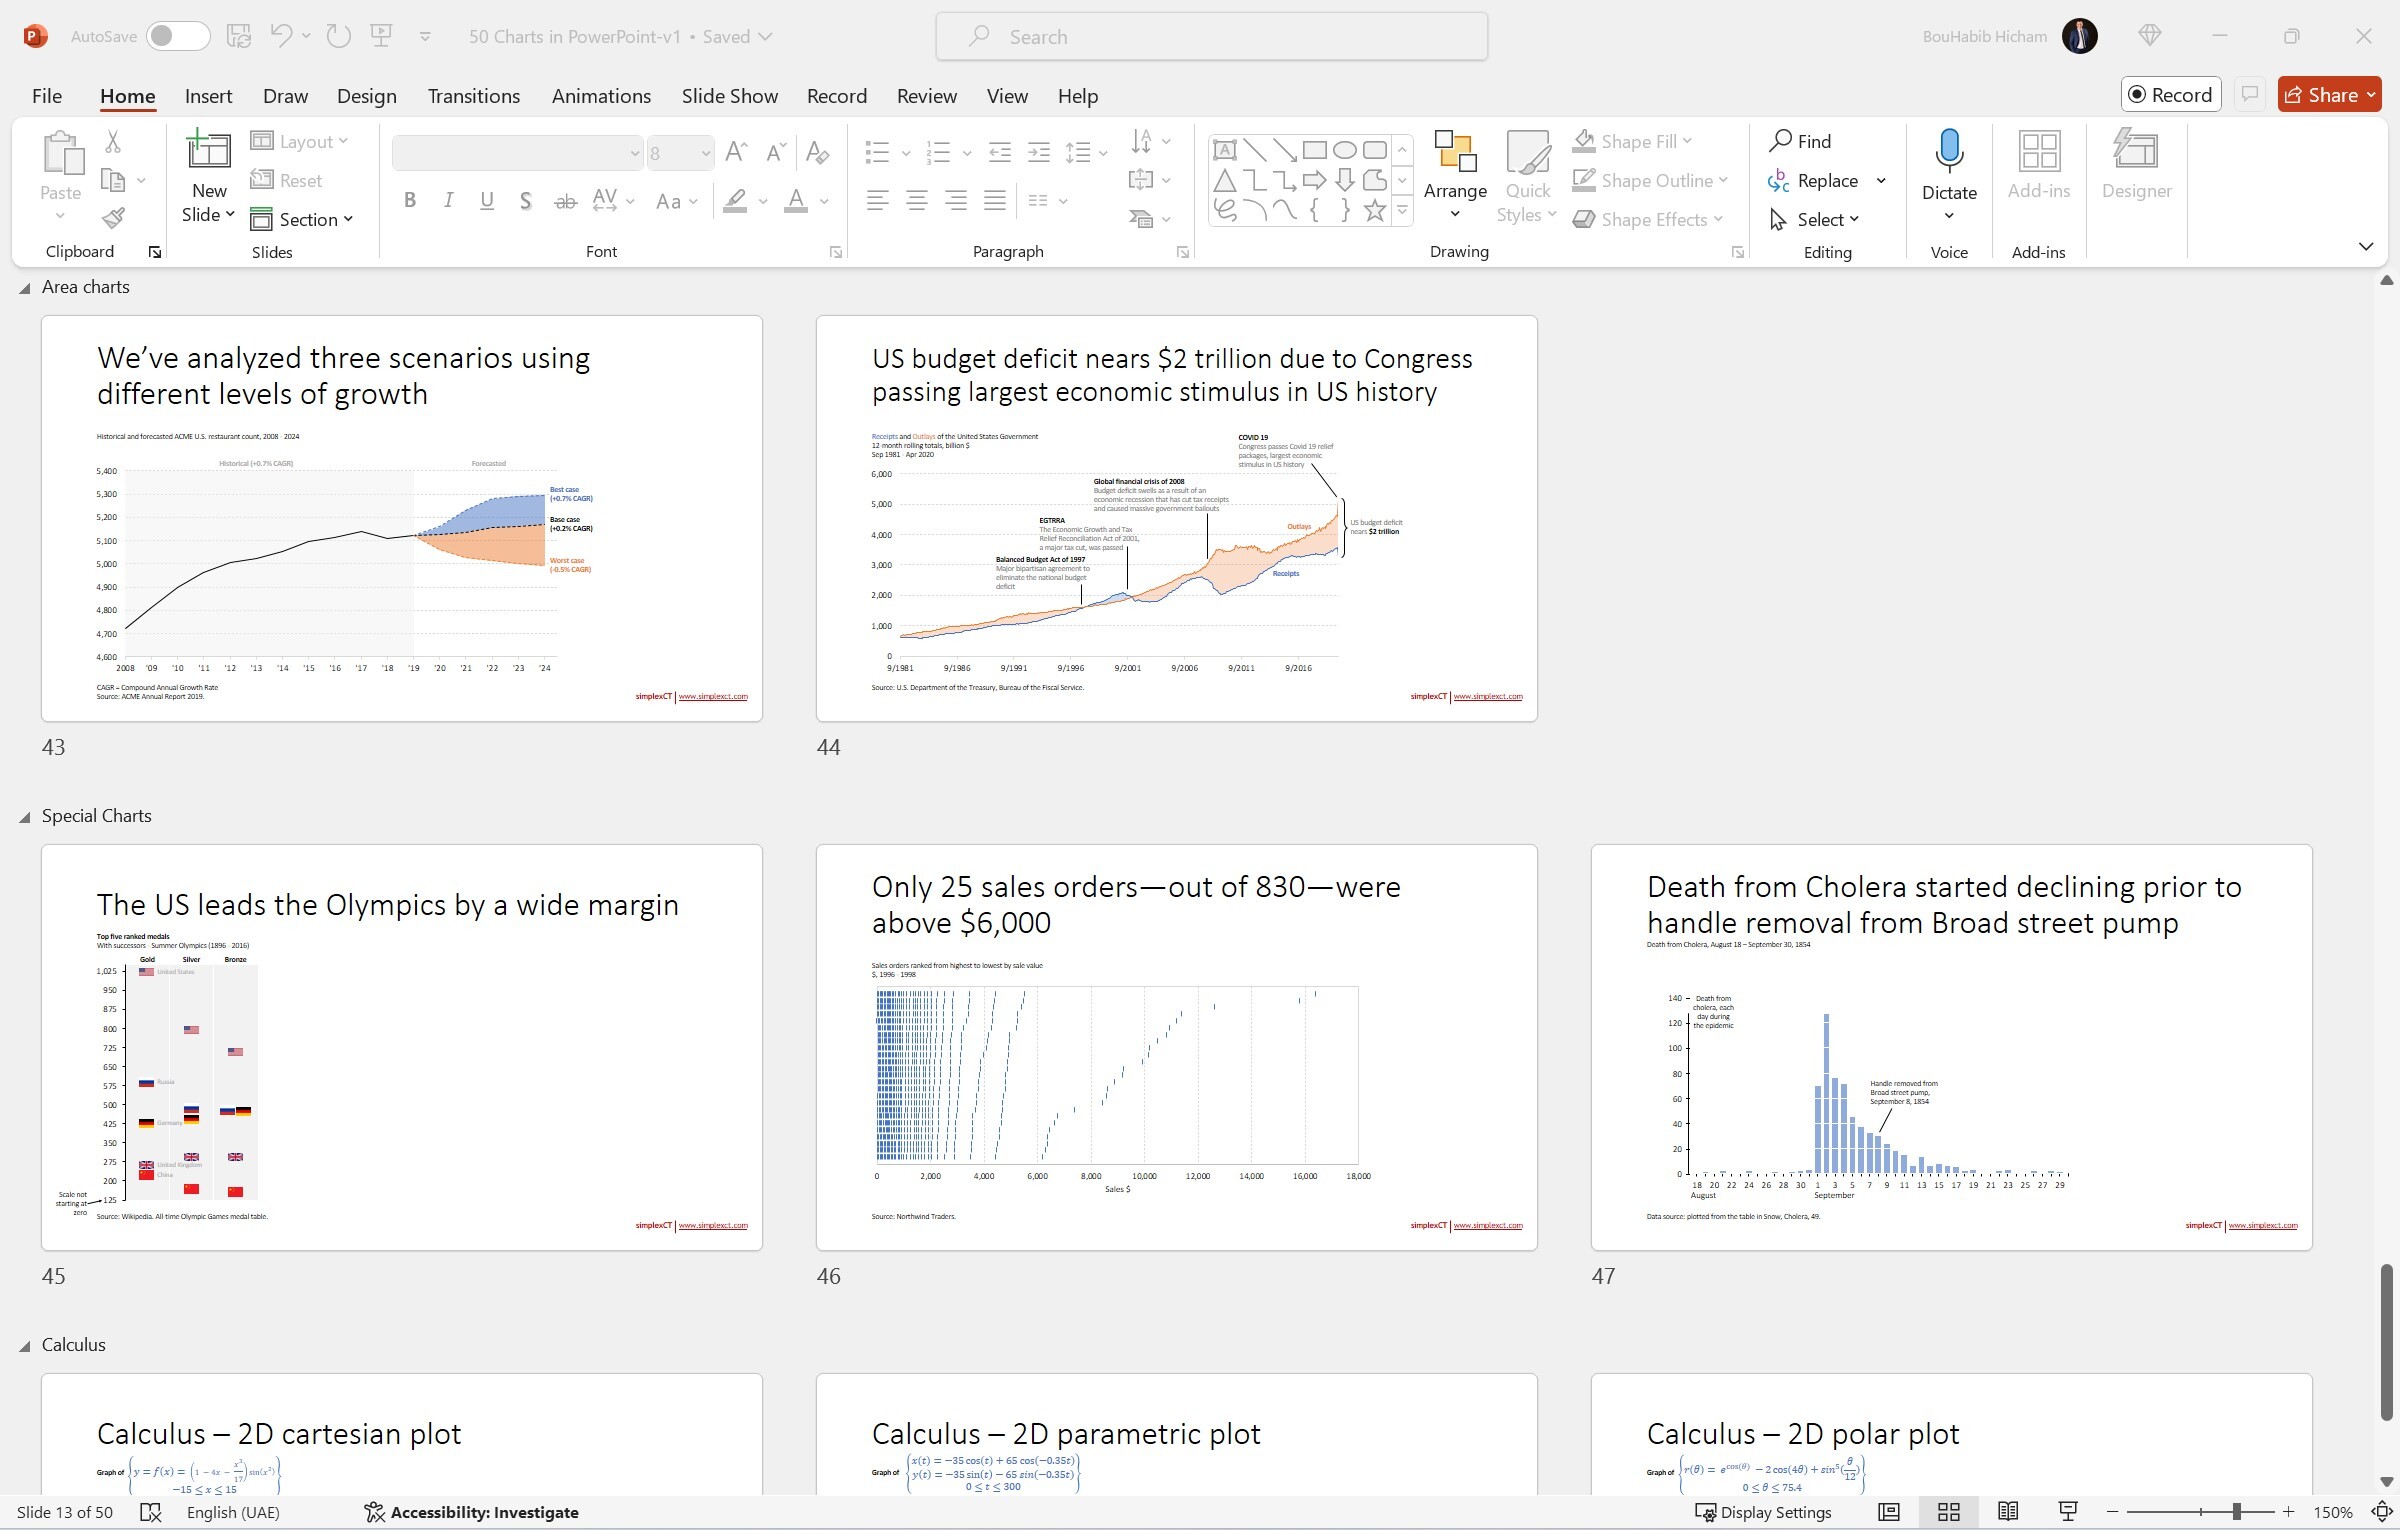
Task: Toggle Slide Sorter view button
Action: (x=1948, y=1512)
